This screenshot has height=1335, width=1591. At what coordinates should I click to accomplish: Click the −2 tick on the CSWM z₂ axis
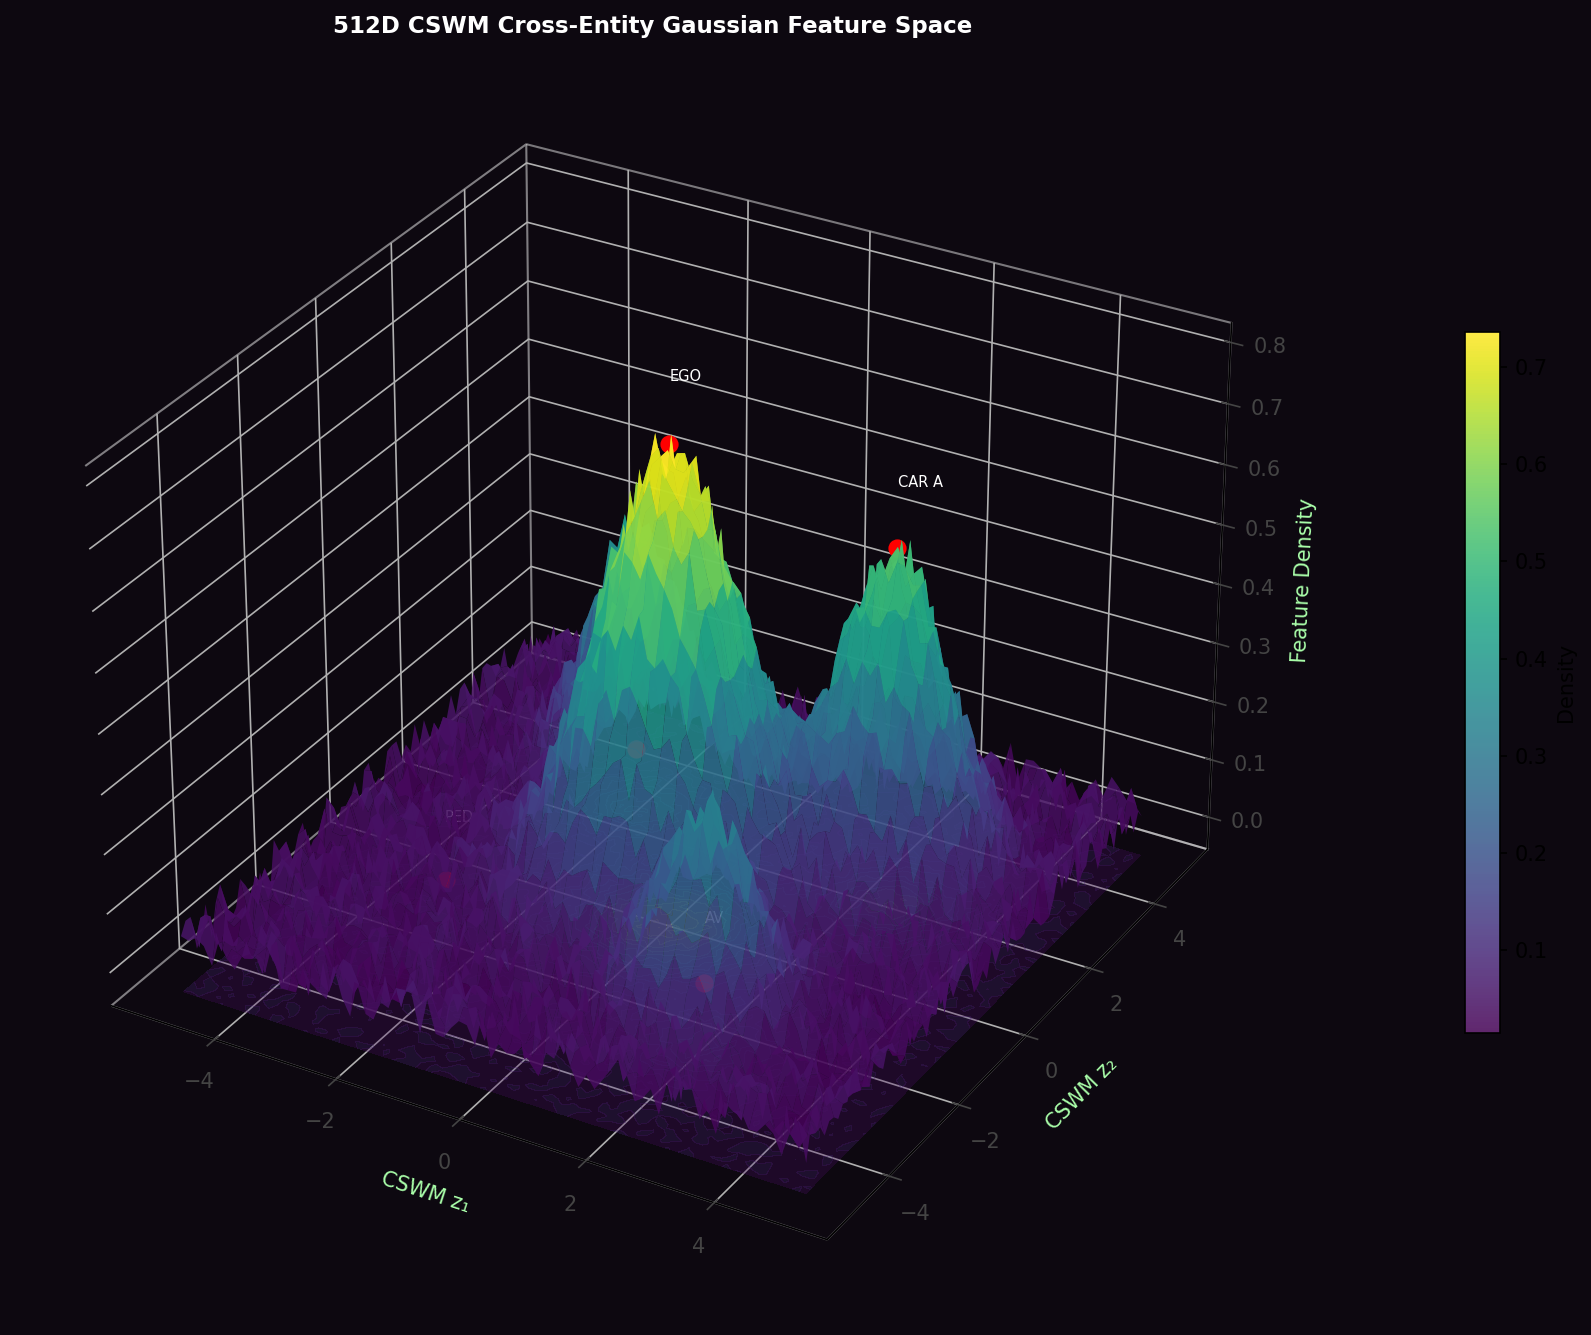point(984,1140)
